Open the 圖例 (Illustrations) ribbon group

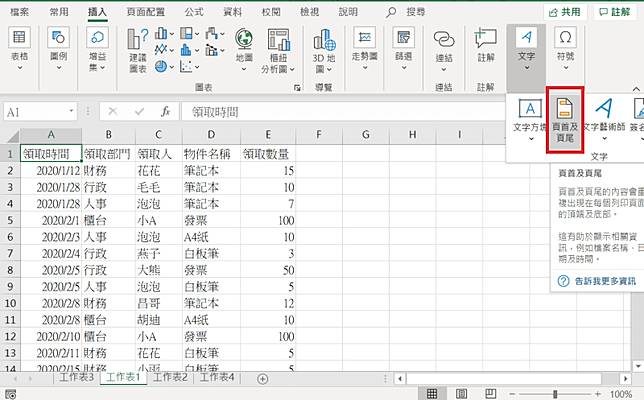click(x=58, y=48)
